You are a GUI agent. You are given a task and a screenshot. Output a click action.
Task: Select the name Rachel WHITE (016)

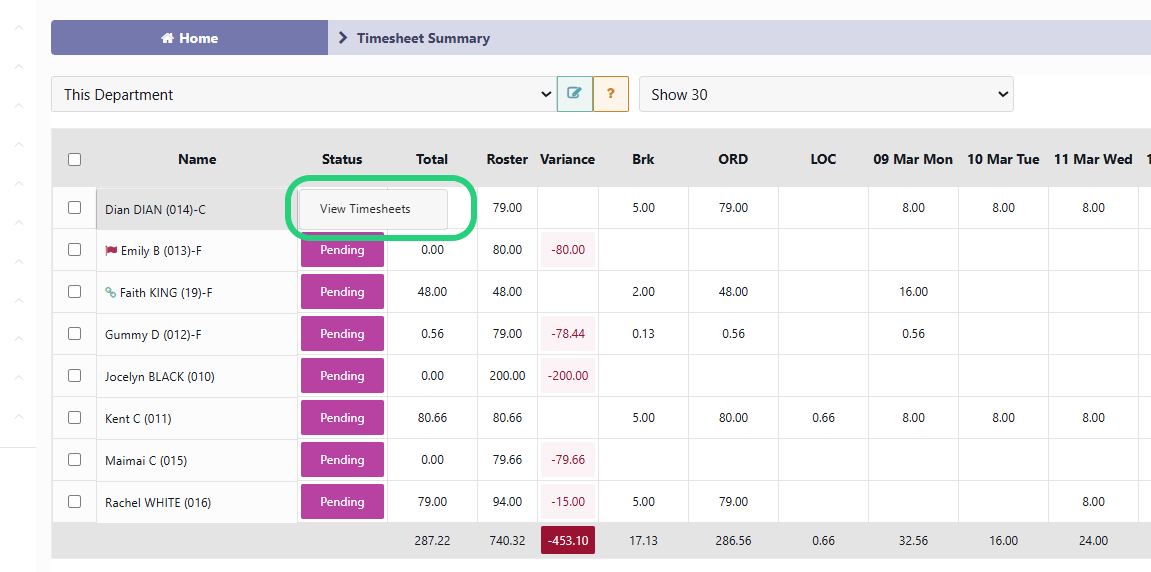pos(158,503)
